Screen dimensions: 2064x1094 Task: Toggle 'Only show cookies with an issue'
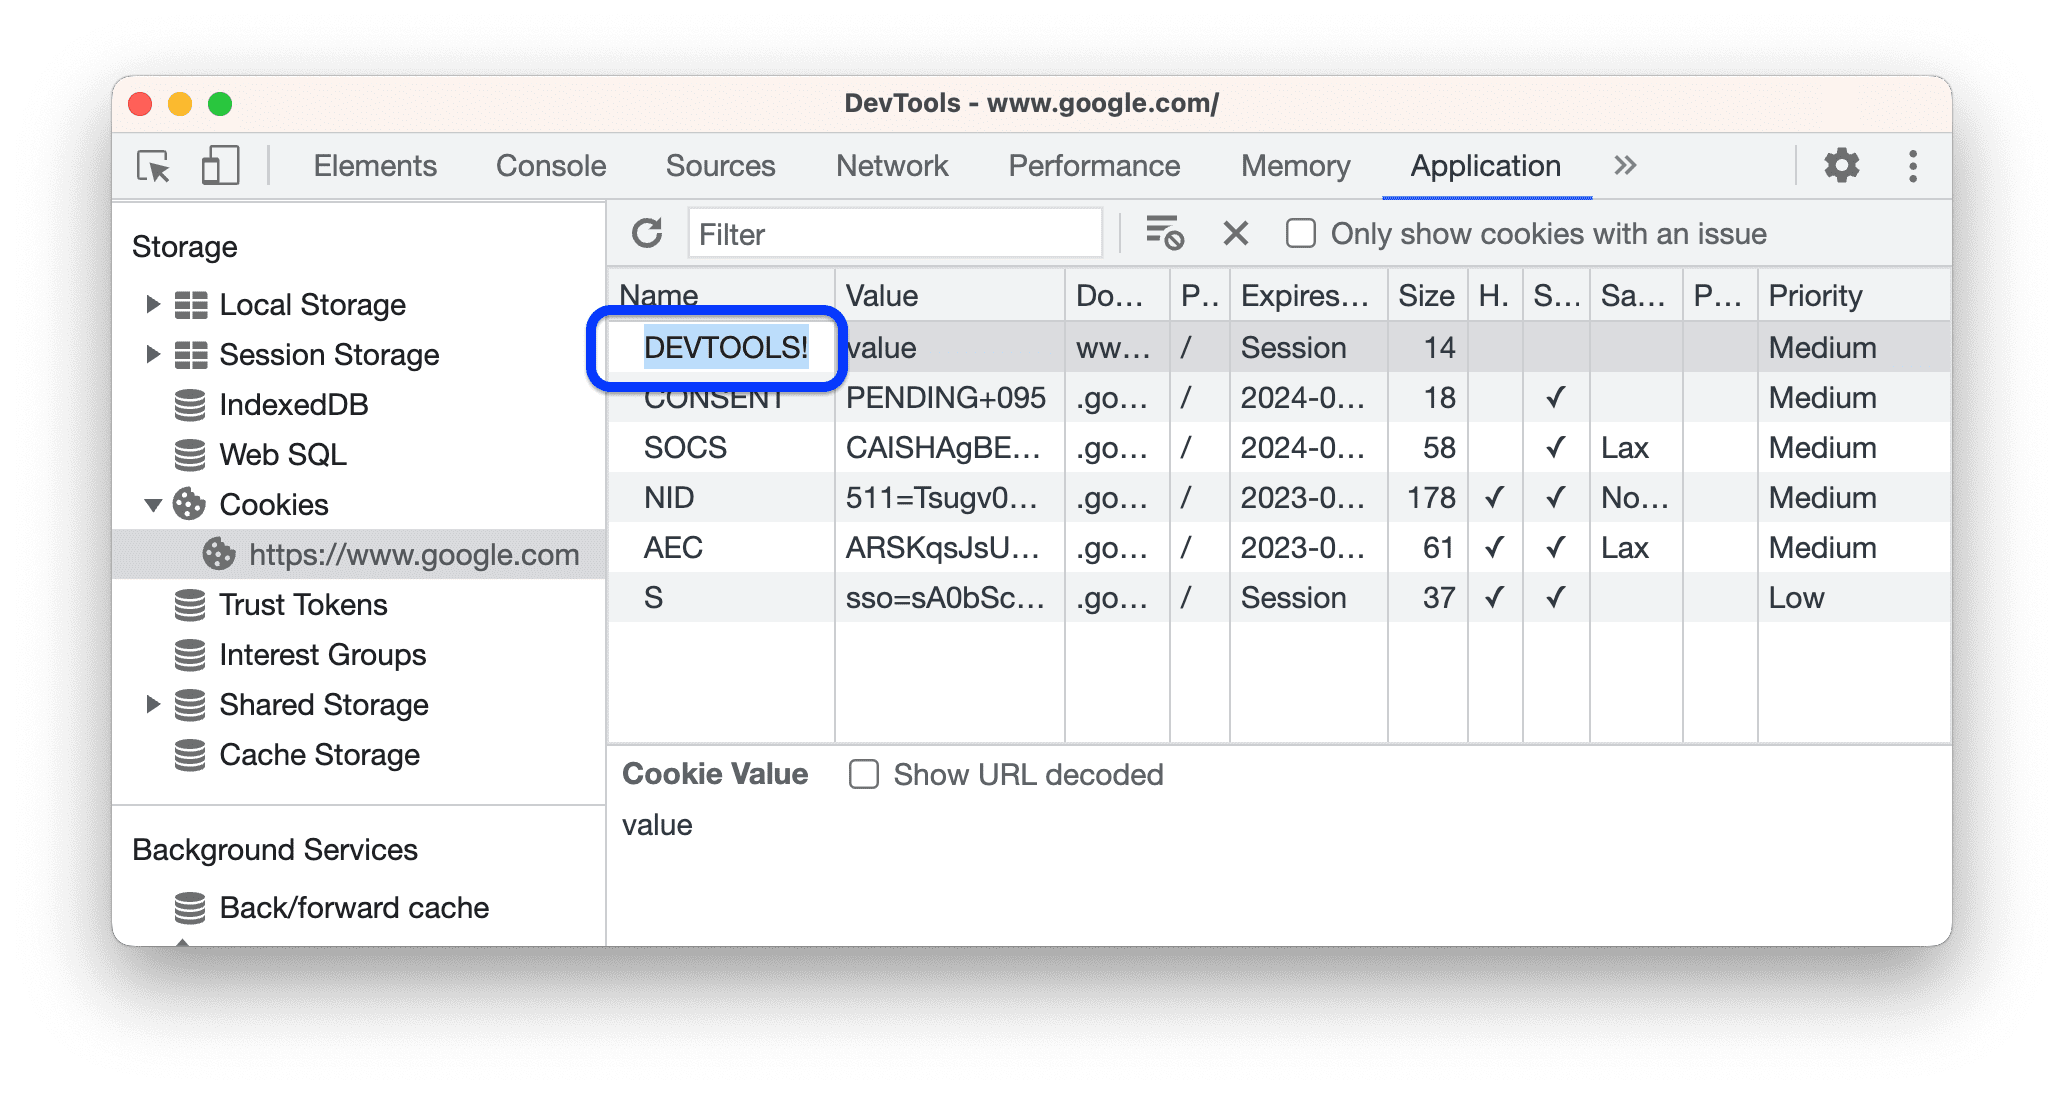coord(1297,234)
